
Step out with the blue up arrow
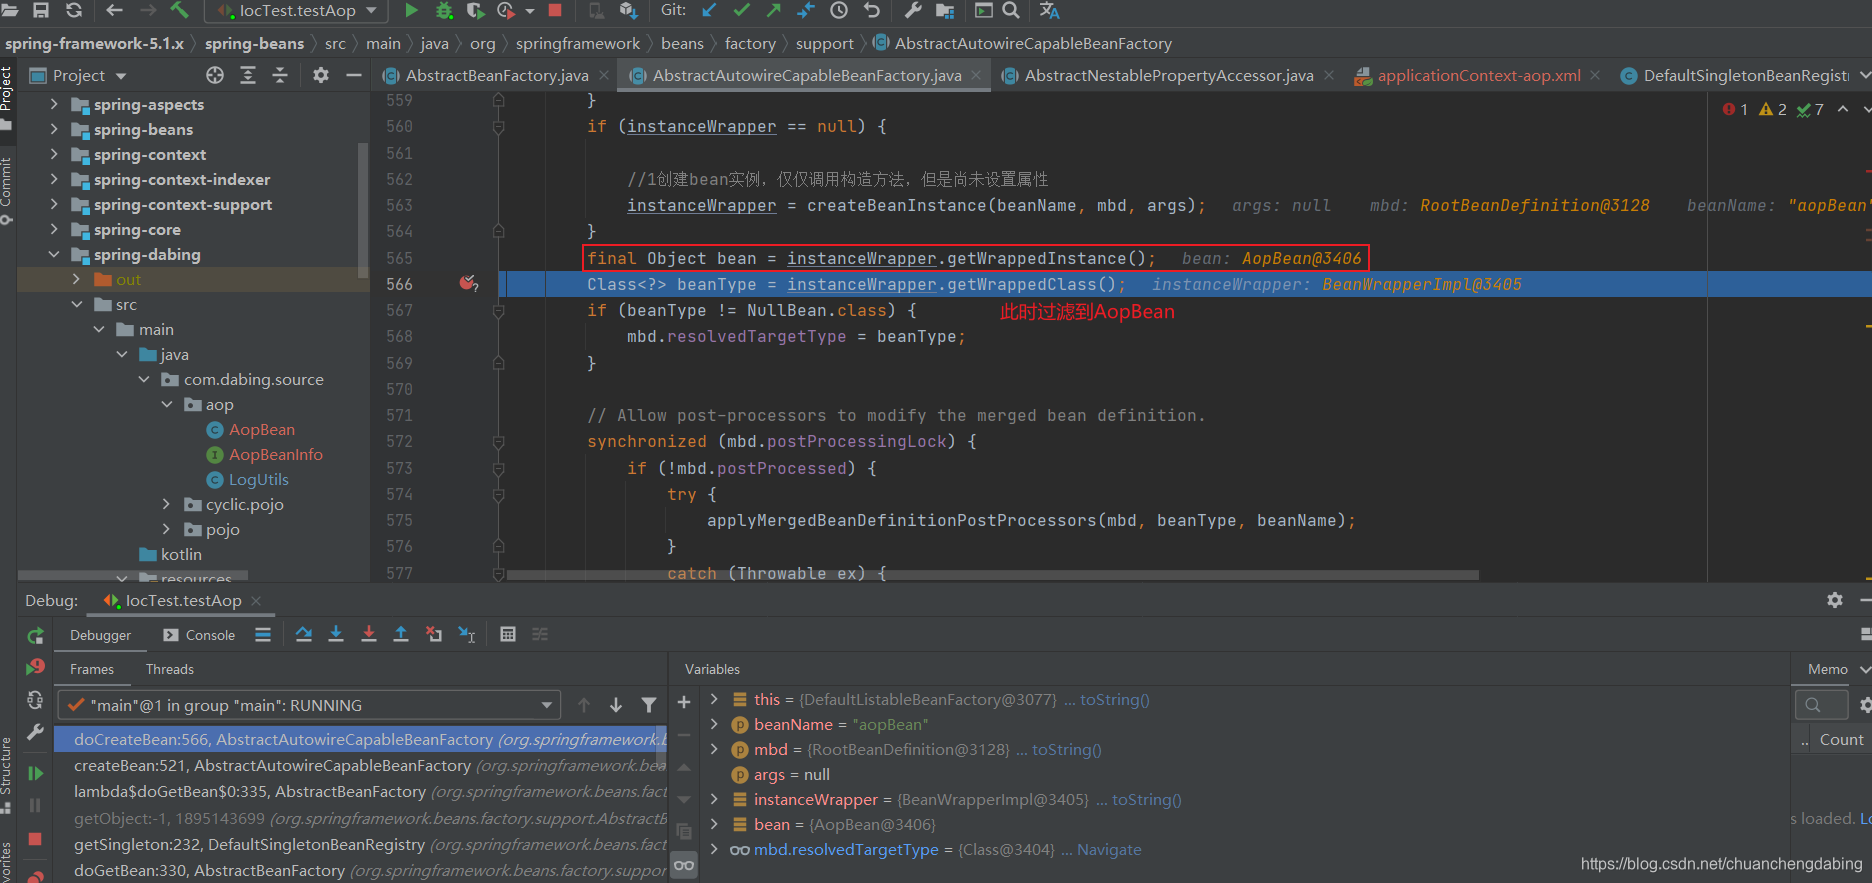tap(401, 634)
